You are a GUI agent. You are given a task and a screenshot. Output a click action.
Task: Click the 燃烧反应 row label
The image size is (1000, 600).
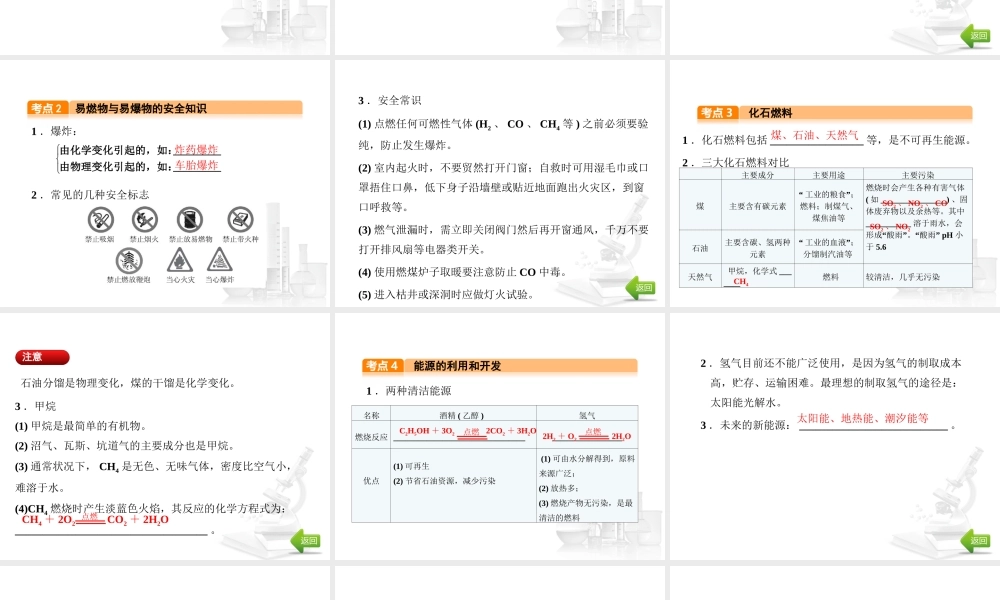coord(371,437)
